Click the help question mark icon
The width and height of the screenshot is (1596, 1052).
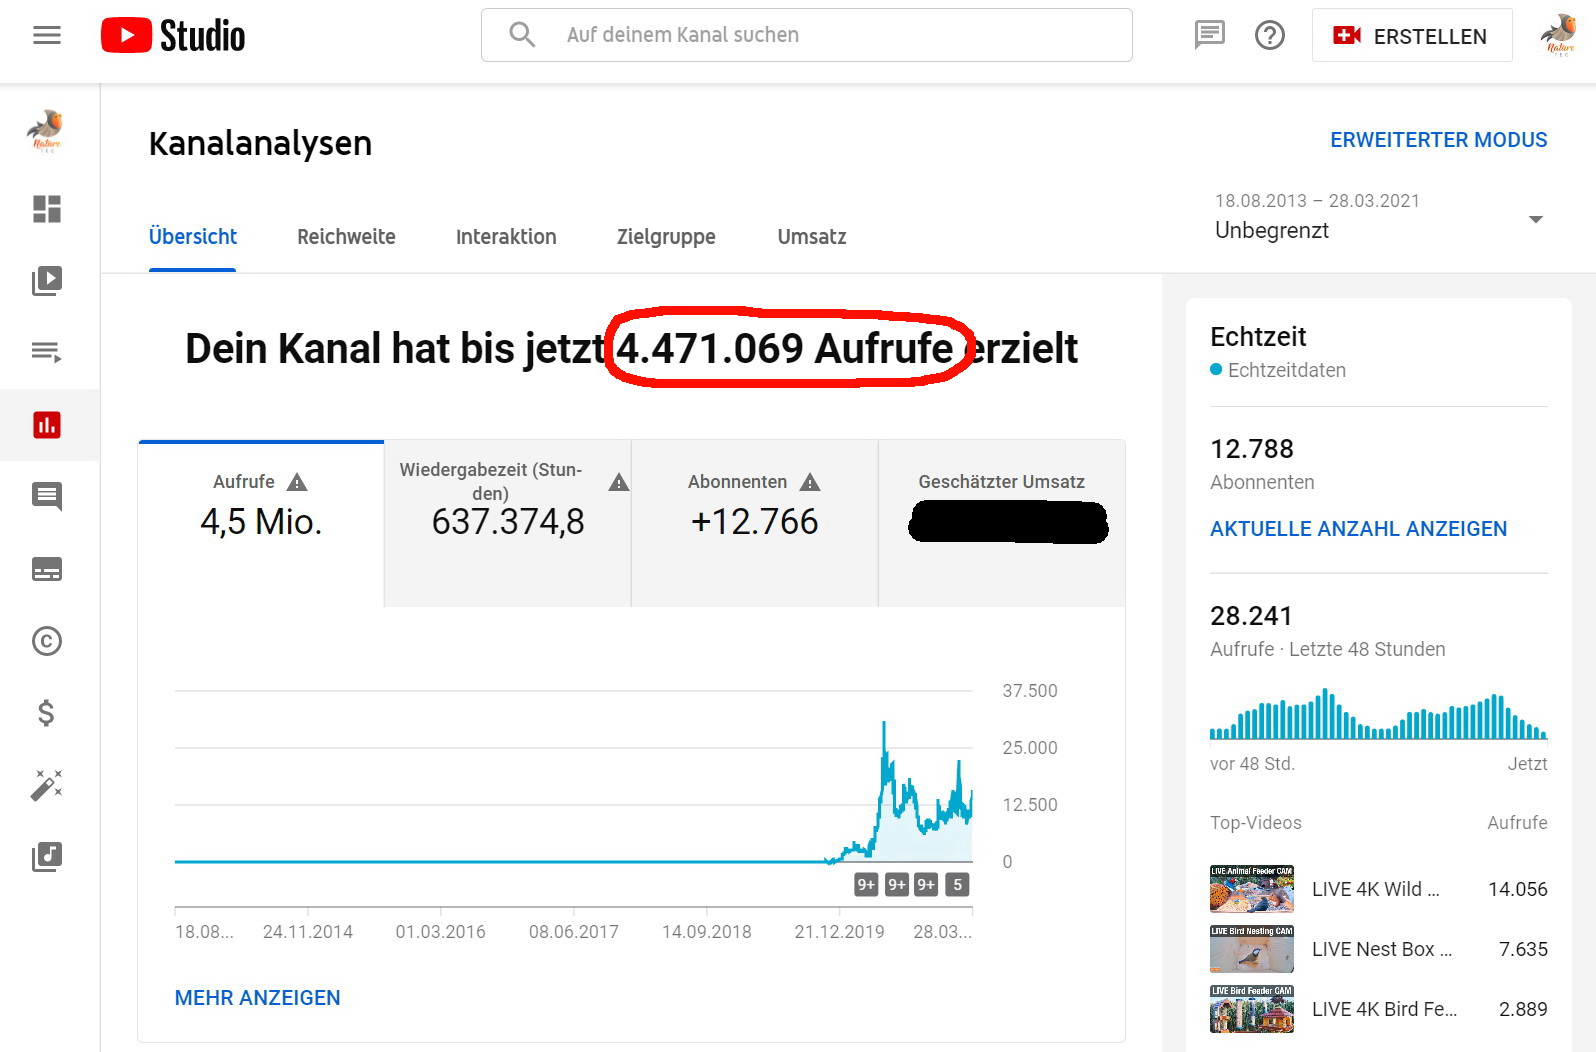click(x=1269, y=36)
